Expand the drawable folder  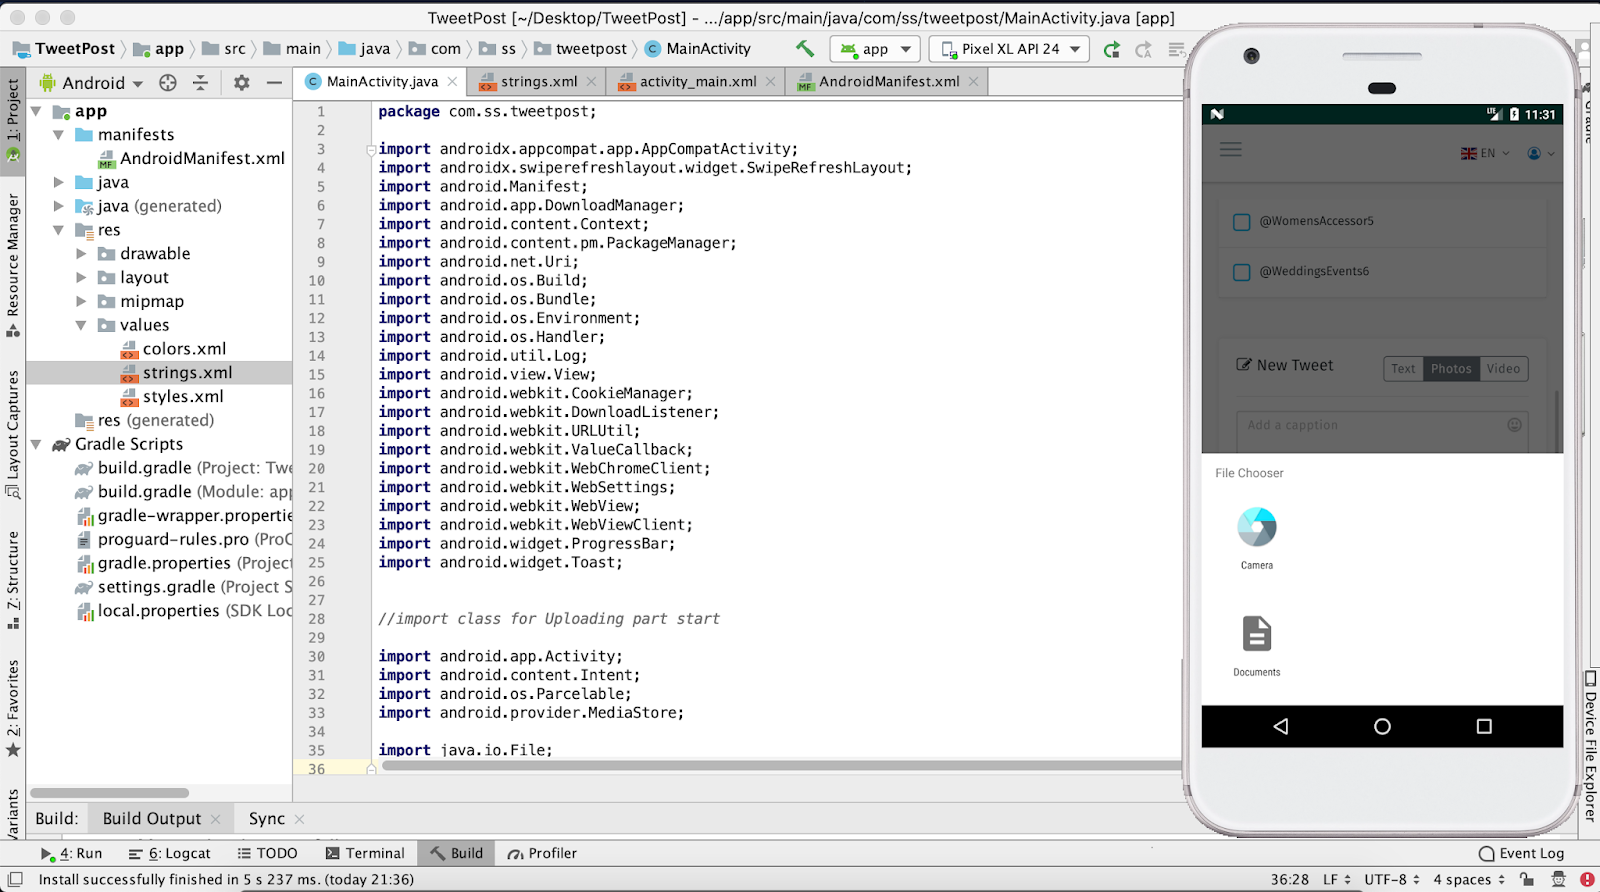coord(81,254)
